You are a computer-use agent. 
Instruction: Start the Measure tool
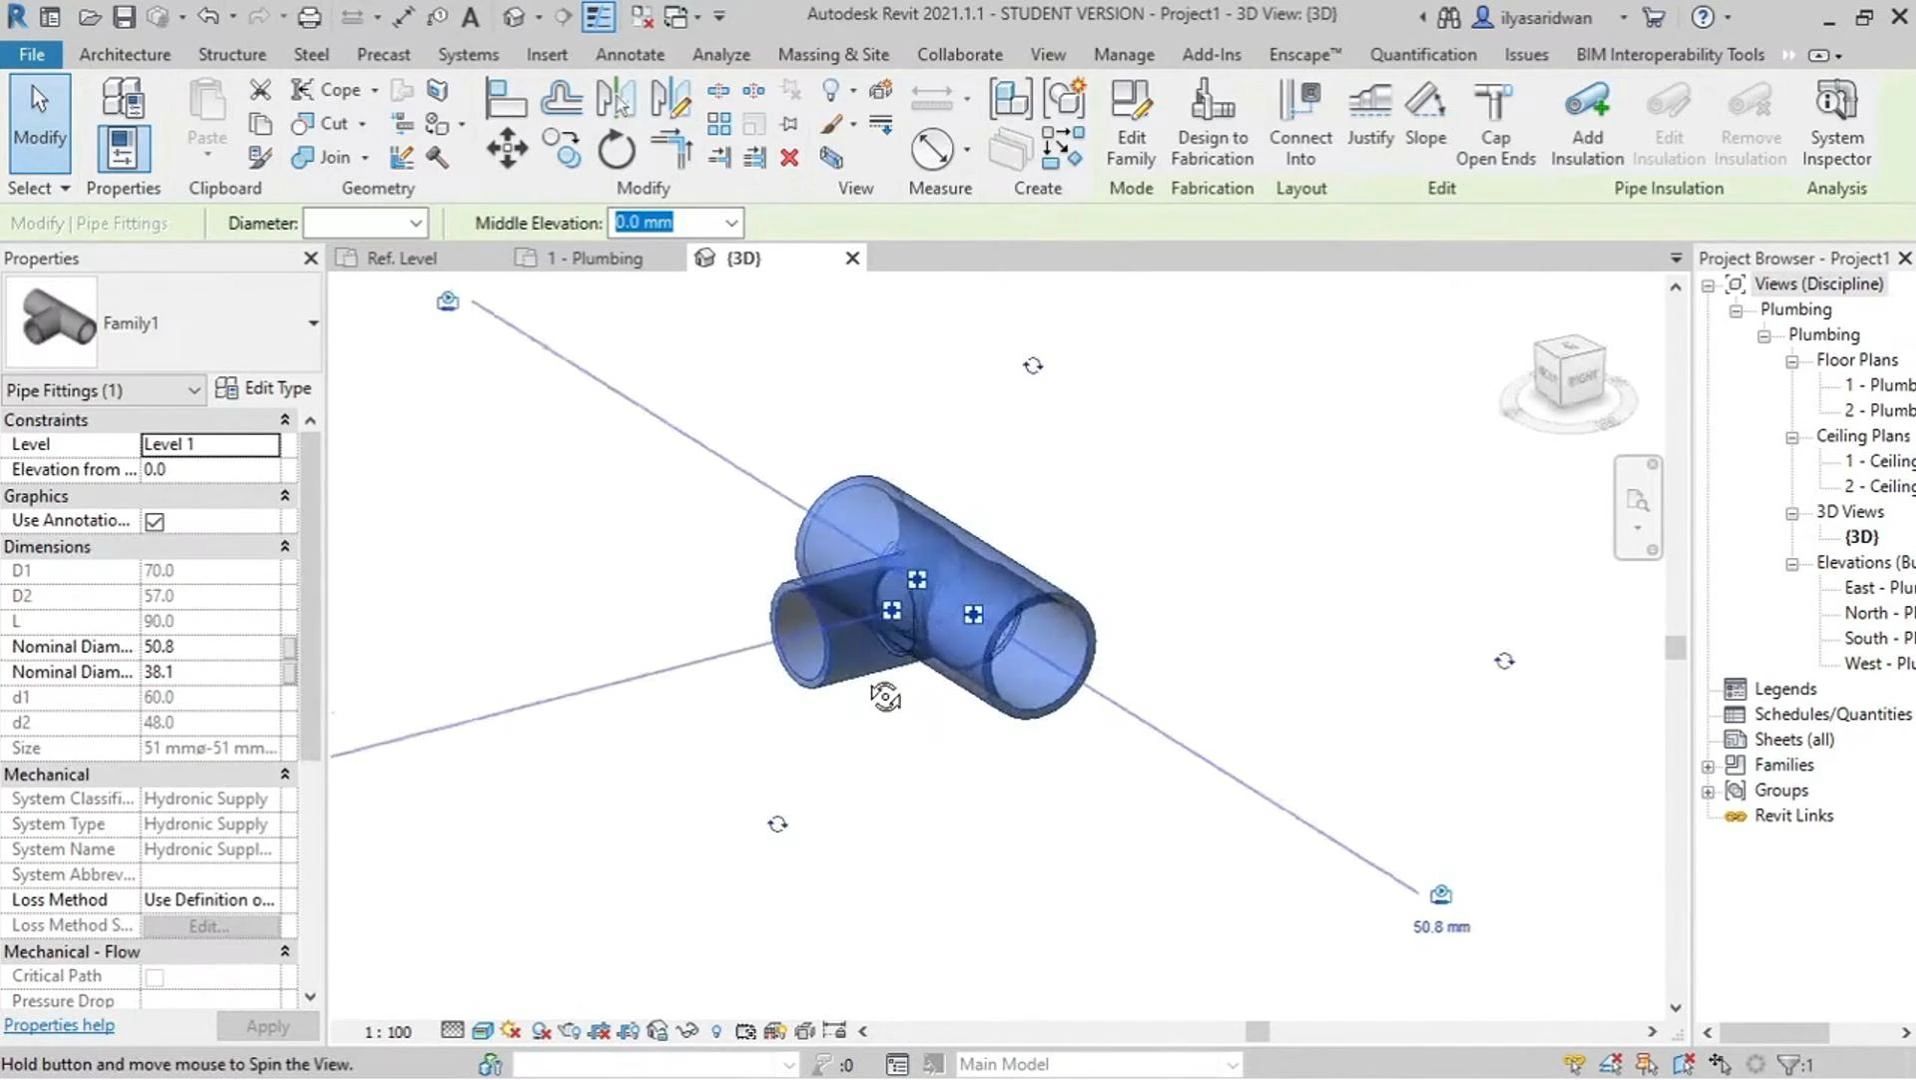932,149
